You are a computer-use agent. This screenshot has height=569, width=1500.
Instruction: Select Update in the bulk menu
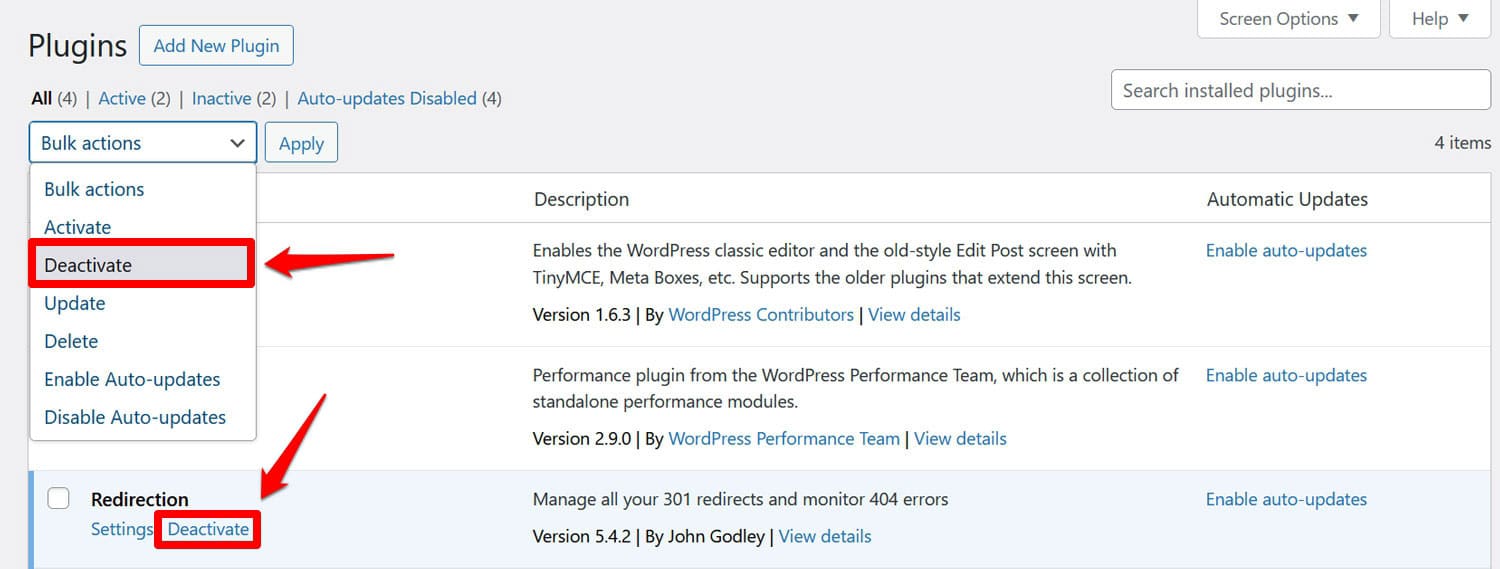click(75, 303)
